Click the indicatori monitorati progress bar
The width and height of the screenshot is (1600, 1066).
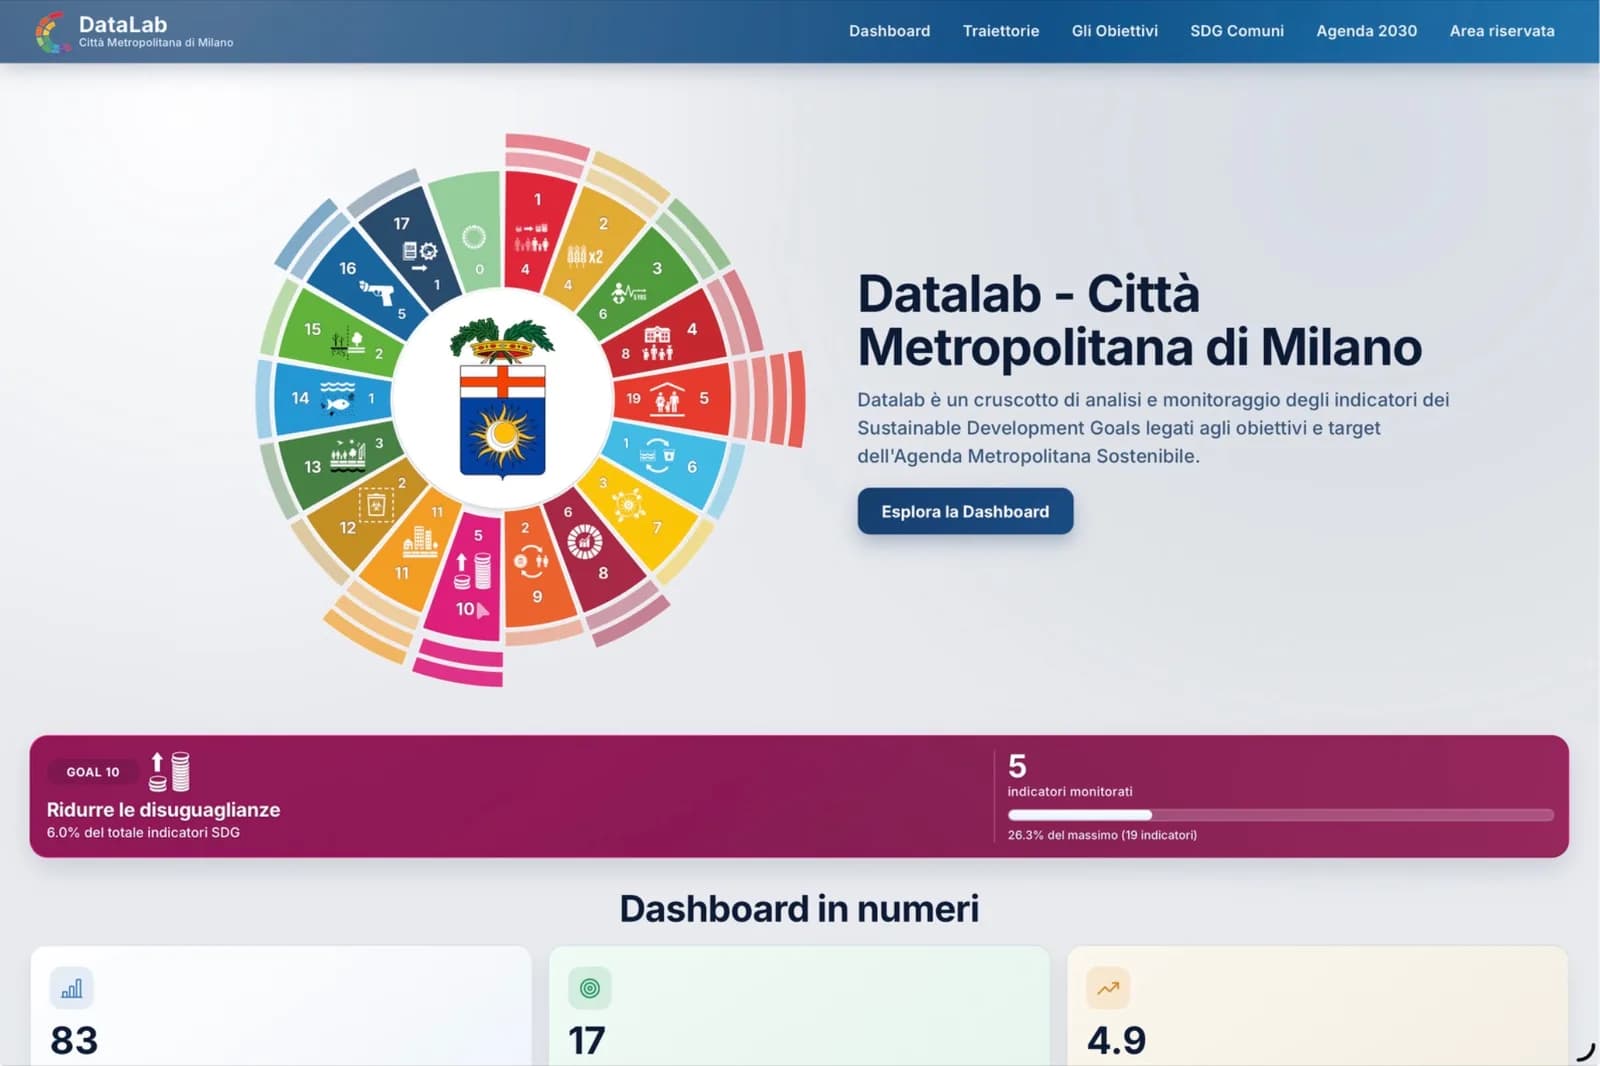(1280, 815)
